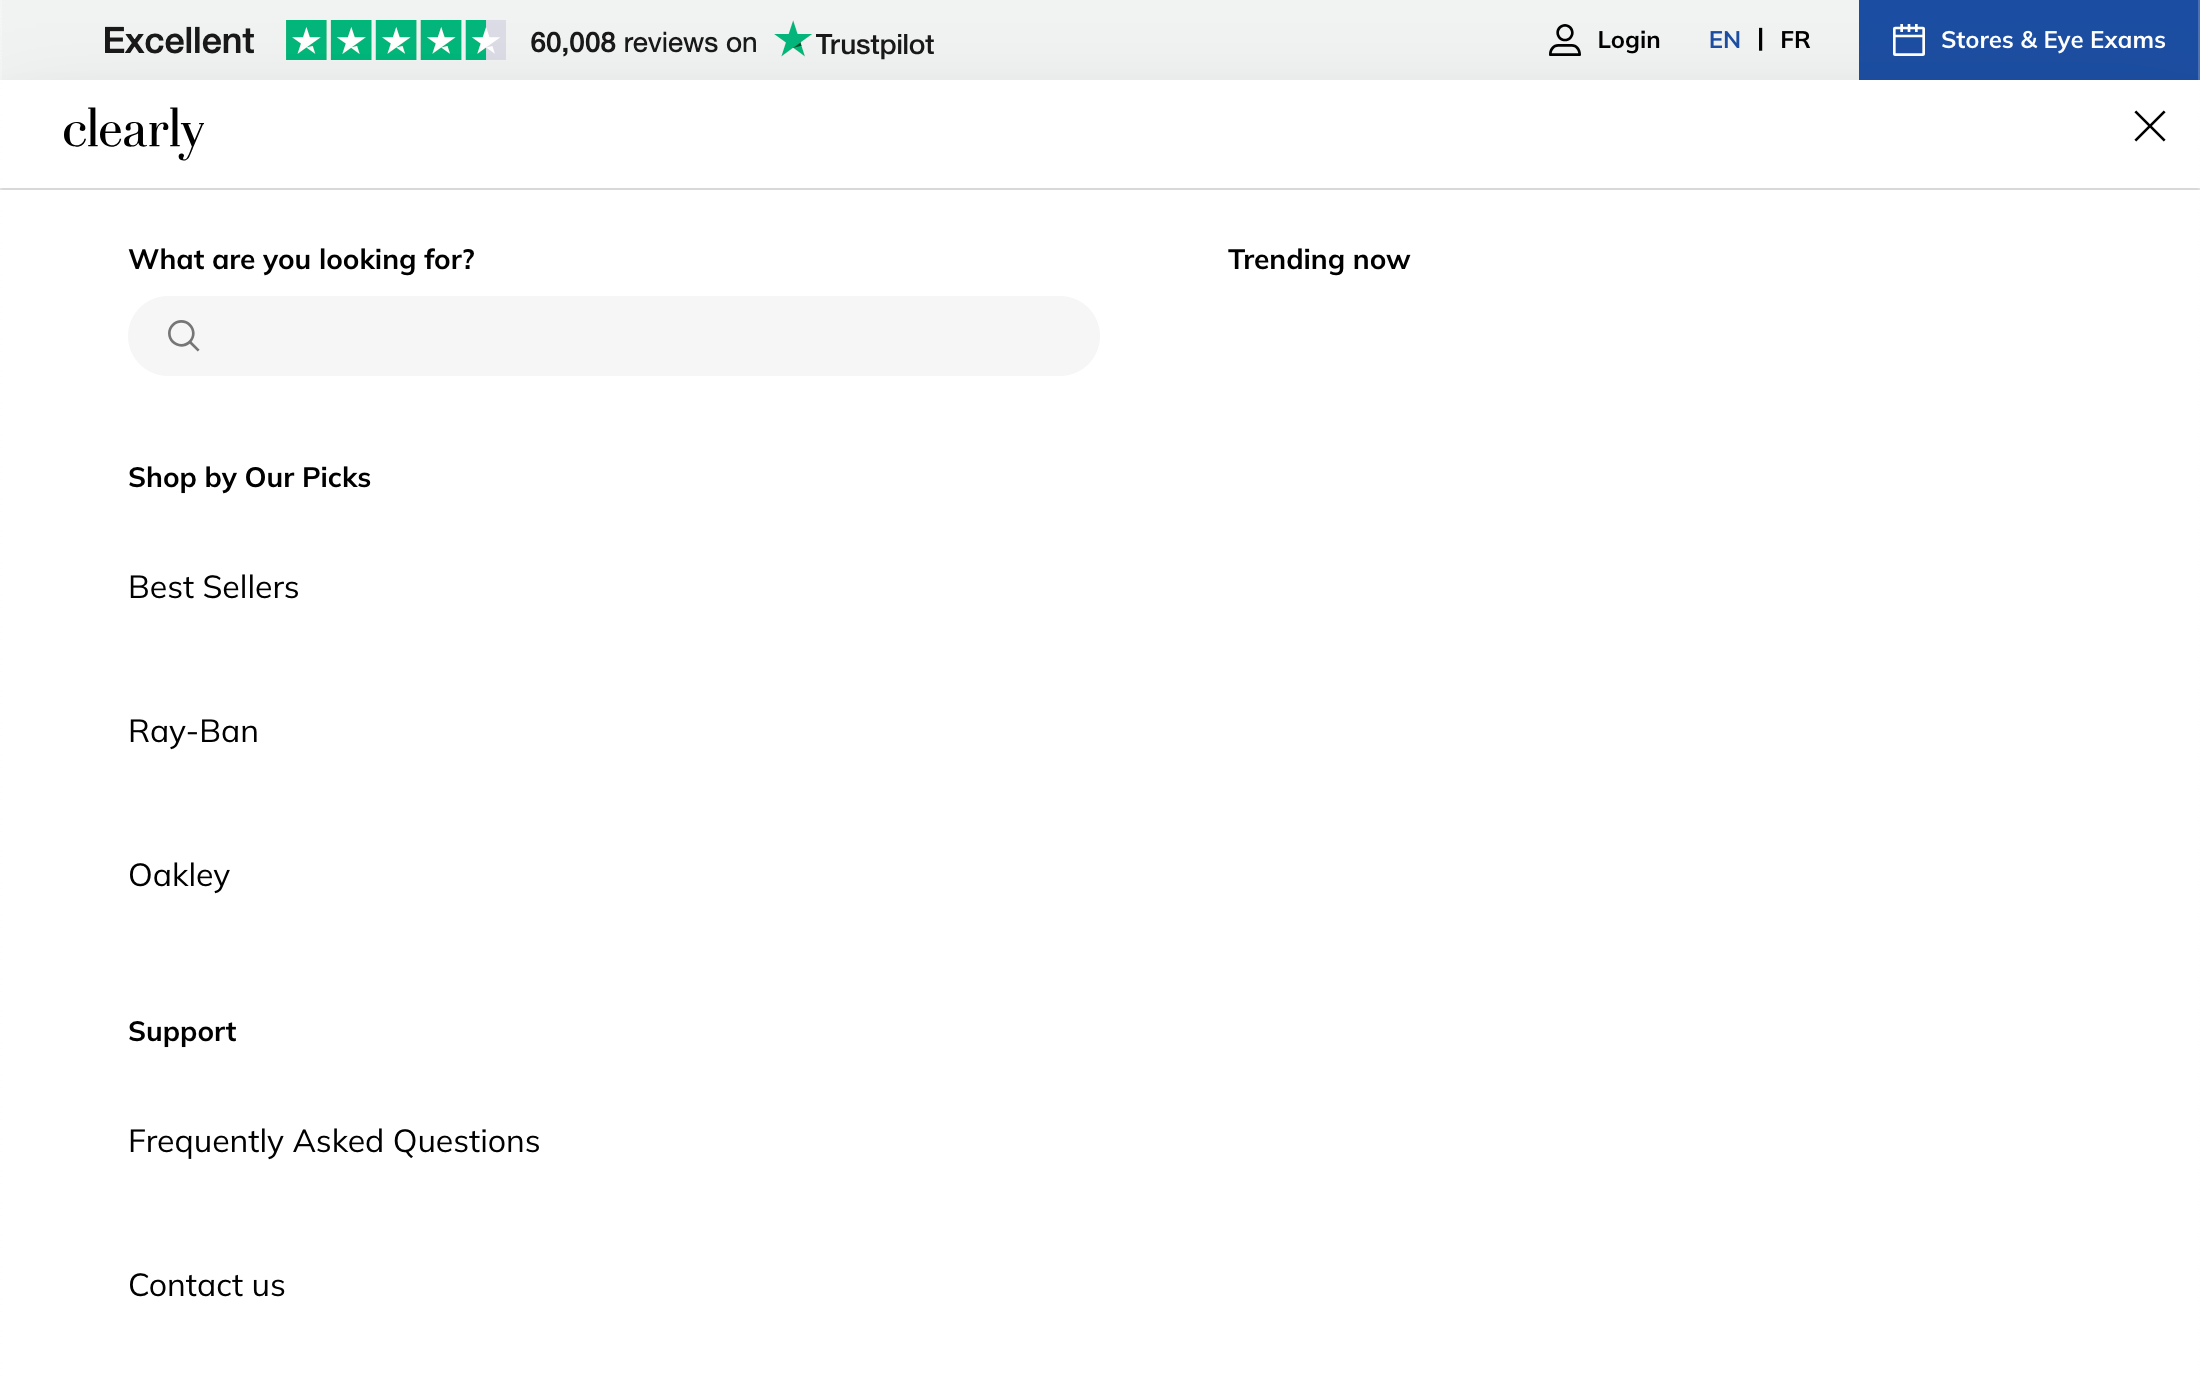
Task: Switch the site language to FR
Action: 1795,39
